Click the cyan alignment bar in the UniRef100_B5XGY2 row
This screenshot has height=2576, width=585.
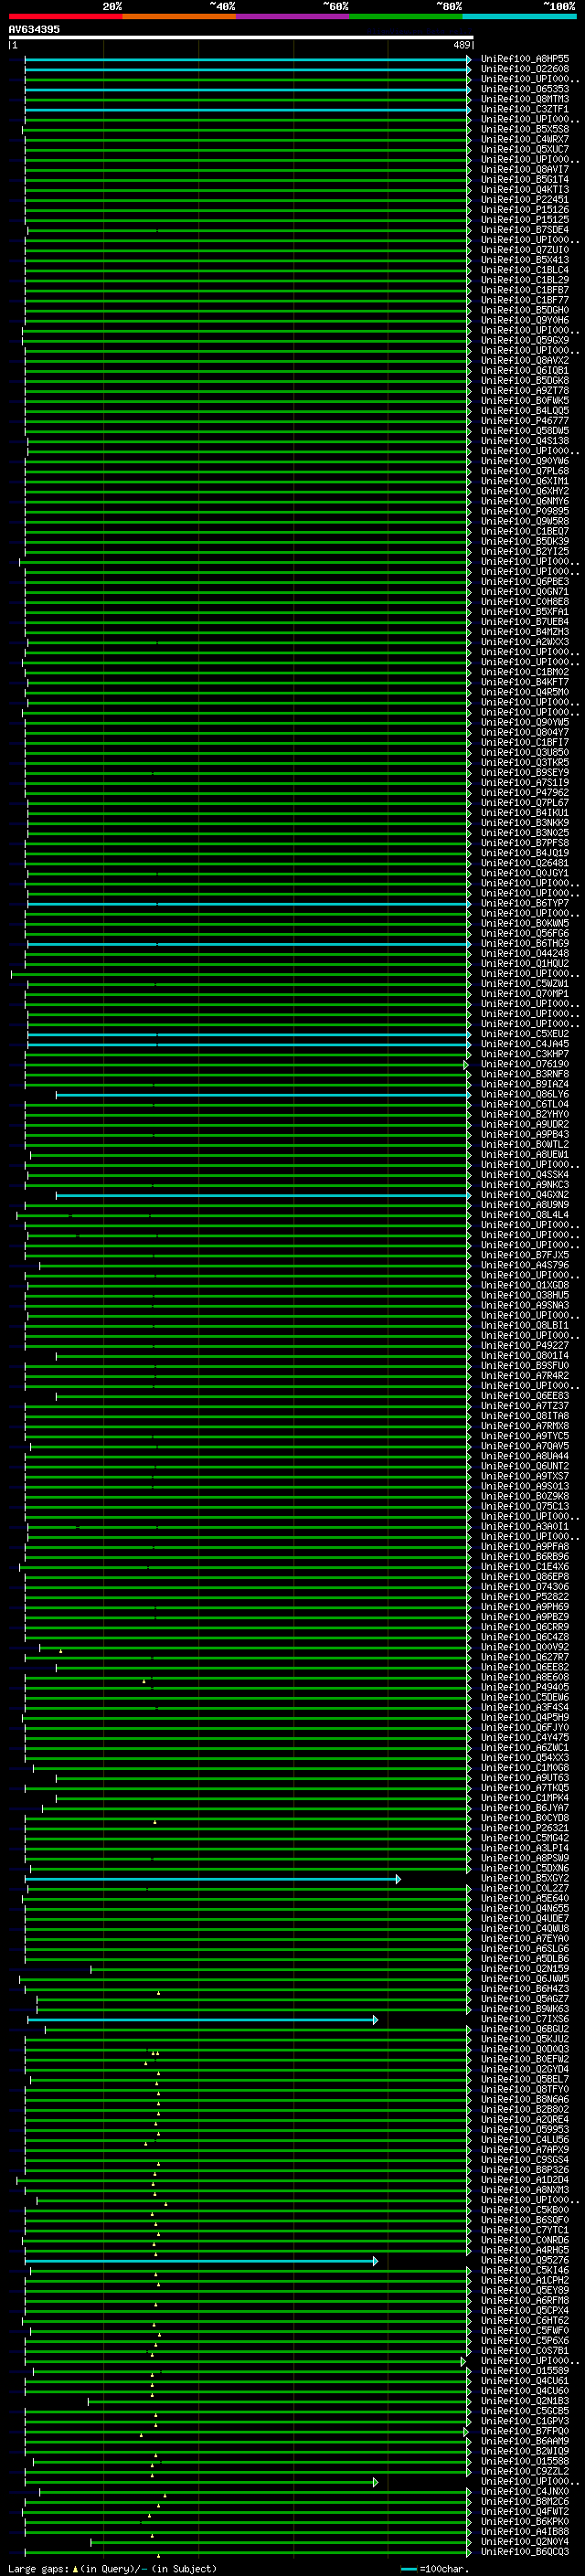pyautogui.click(x=213, y=1879)
